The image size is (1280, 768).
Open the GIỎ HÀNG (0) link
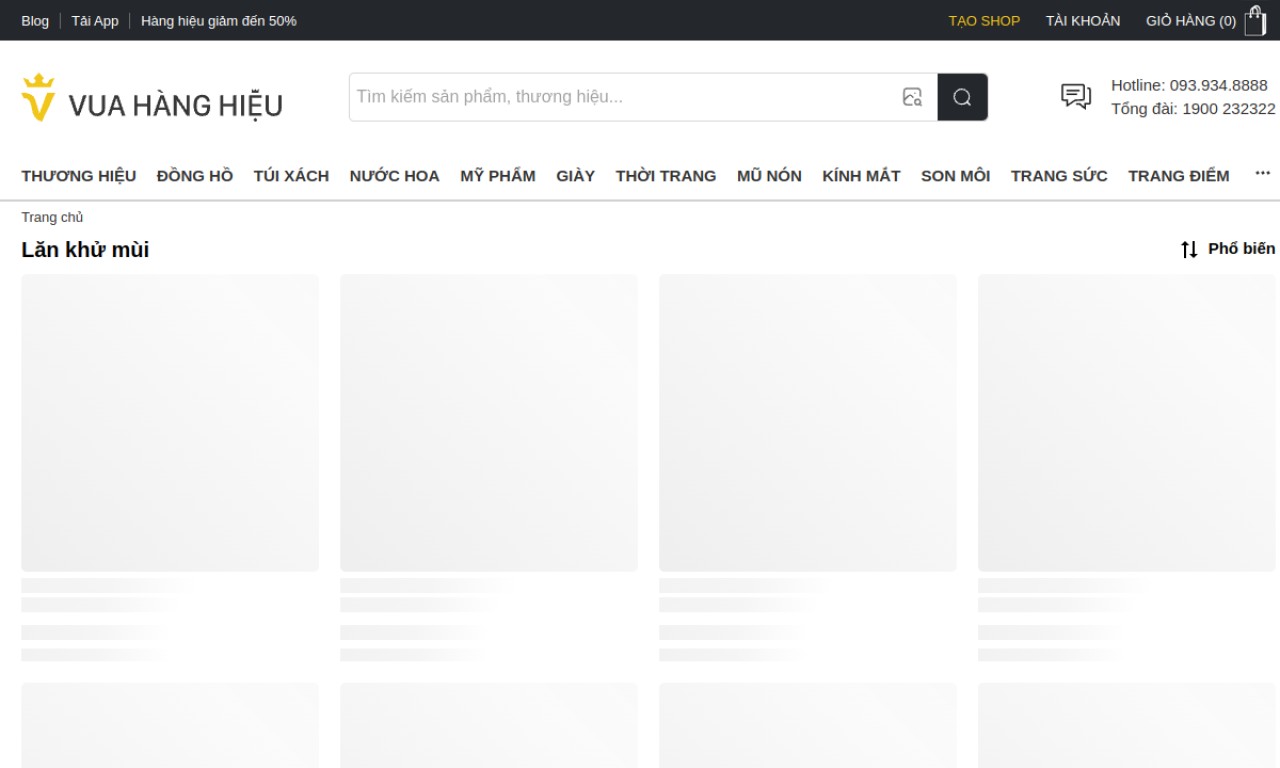click(x=1191, y=20)
